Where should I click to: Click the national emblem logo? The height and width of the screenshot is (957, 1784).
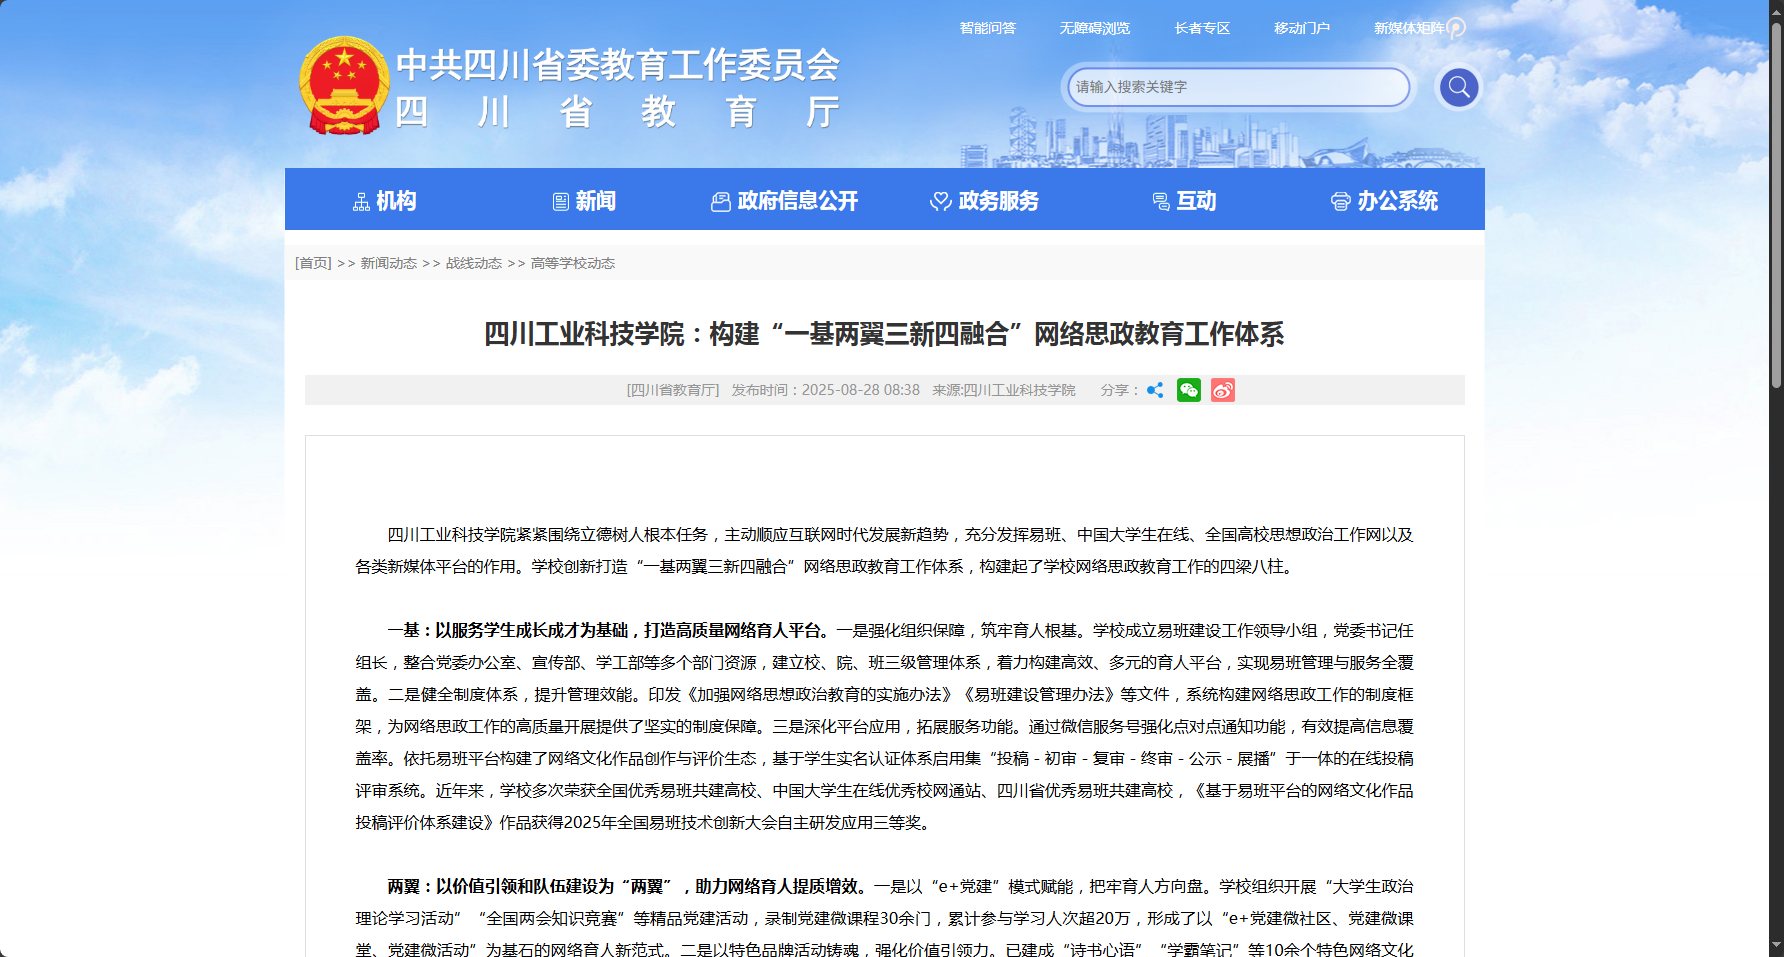tap(344, 86)
